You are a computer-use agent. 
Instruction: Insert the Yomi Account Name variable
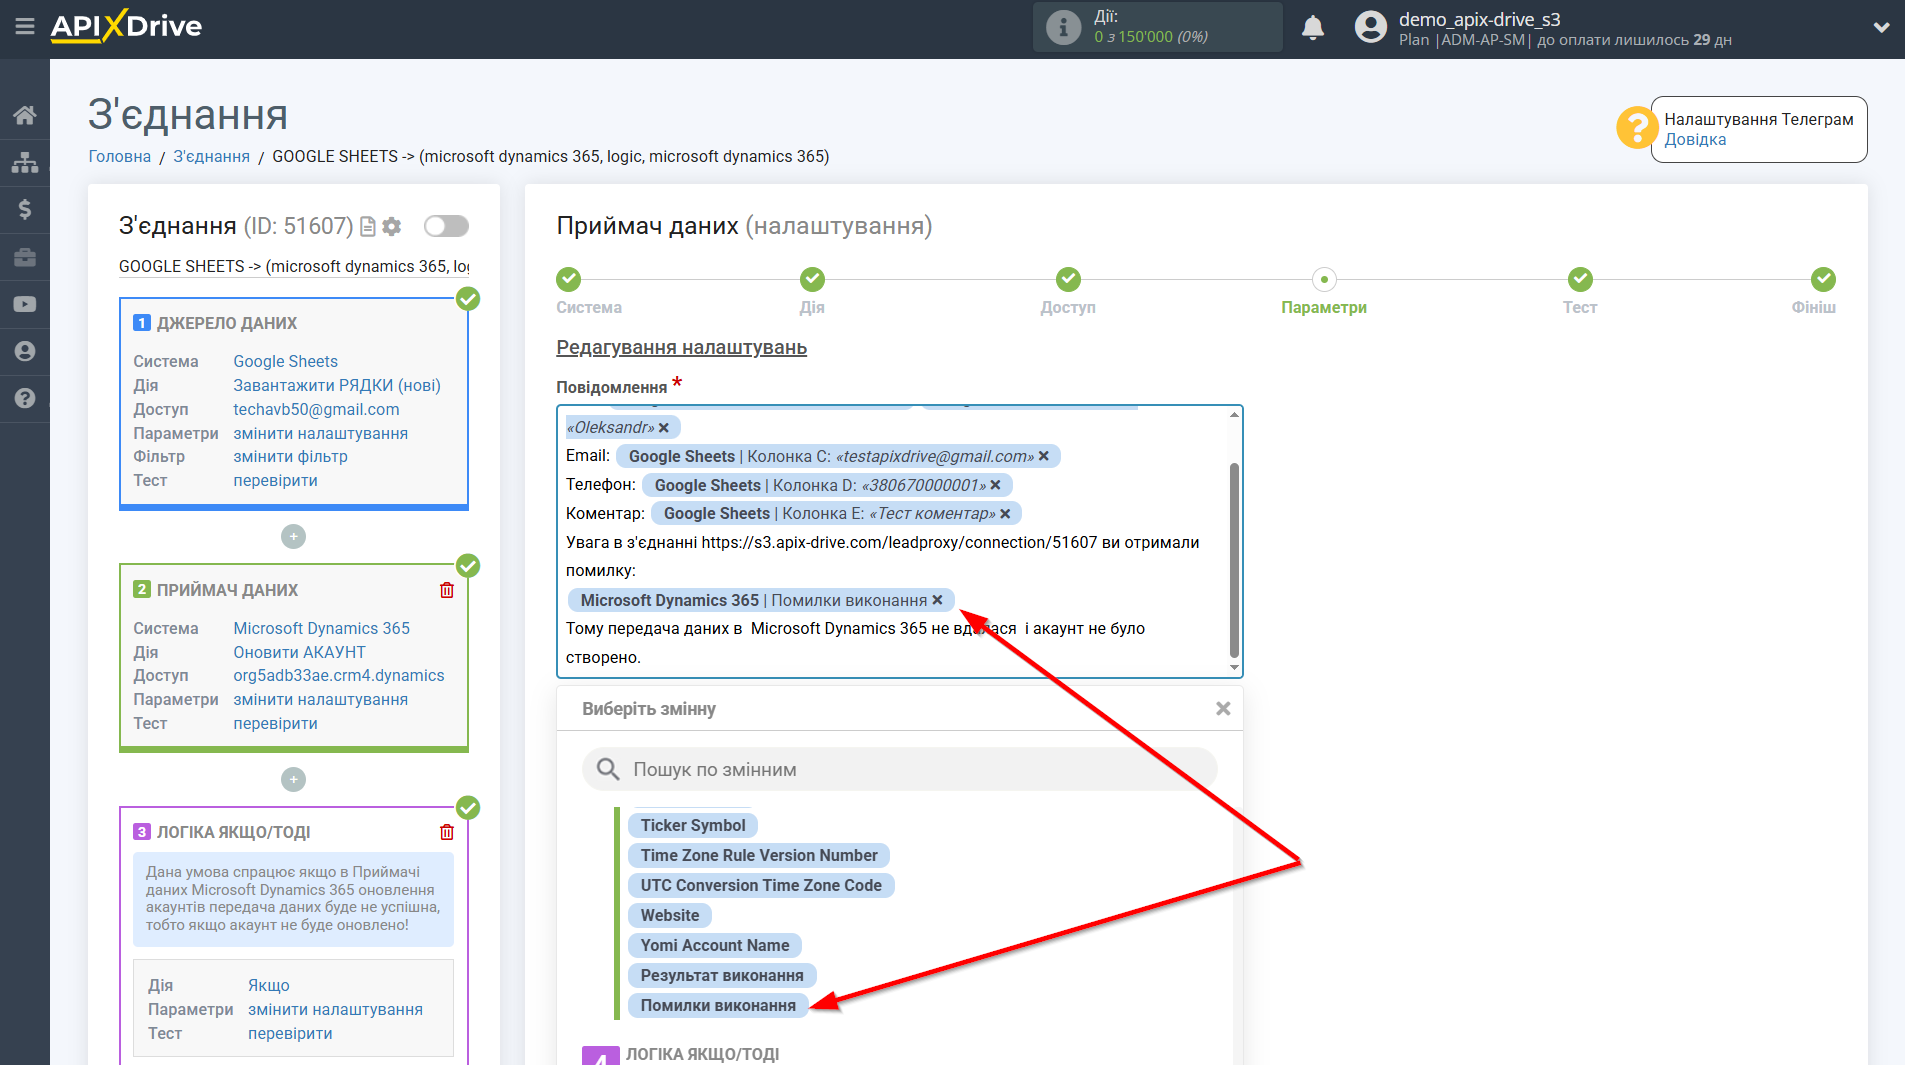(x=715, y=945)
